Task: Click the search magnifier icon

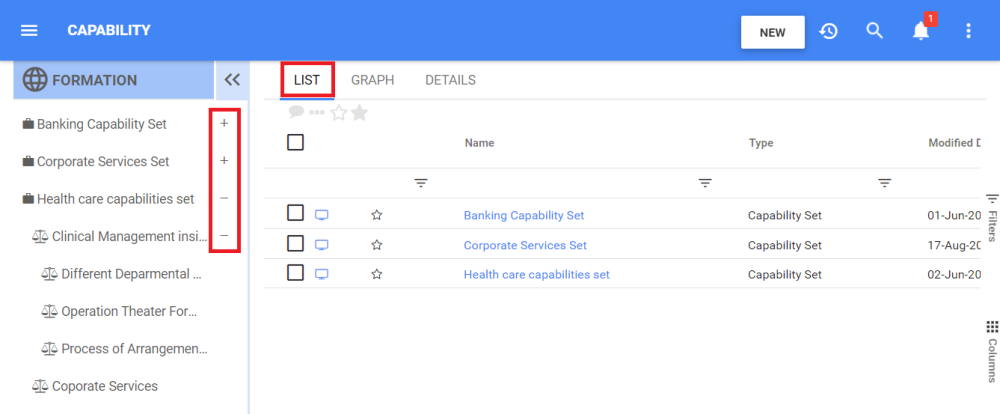Action: point(874,31)
